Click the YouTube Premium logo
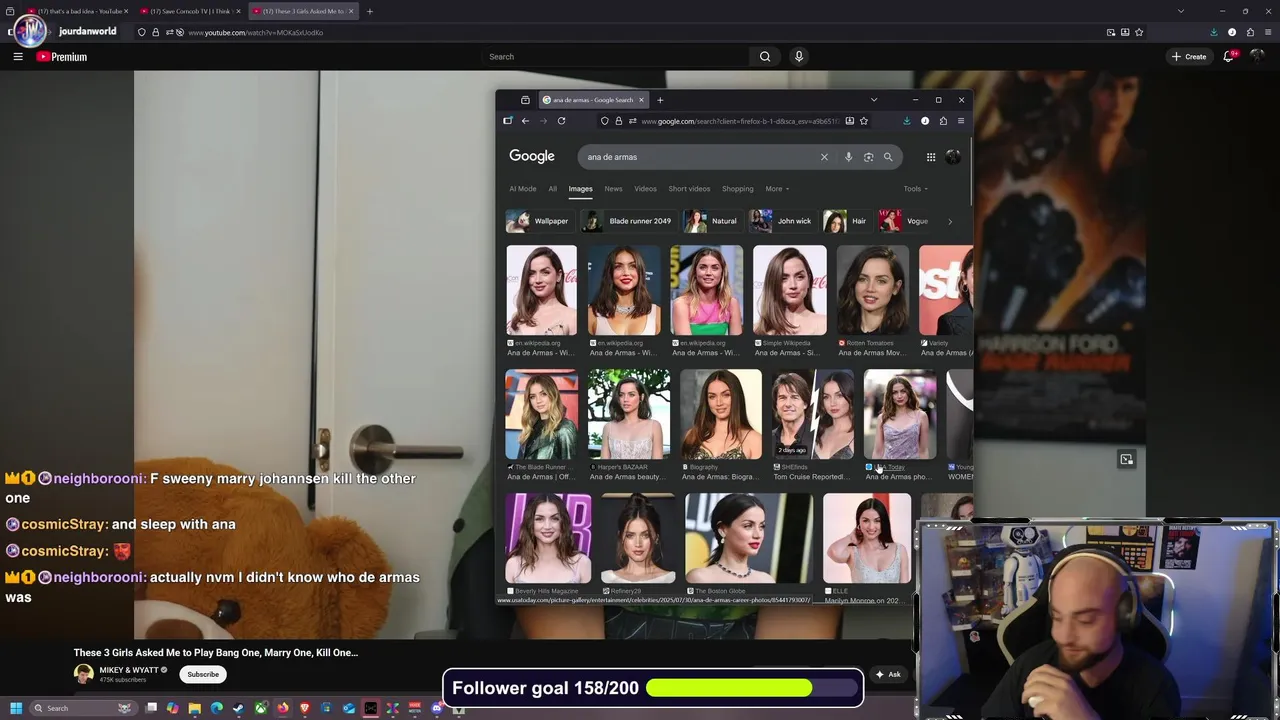This screenshot has height=720, width=1280. click(62, 57)
